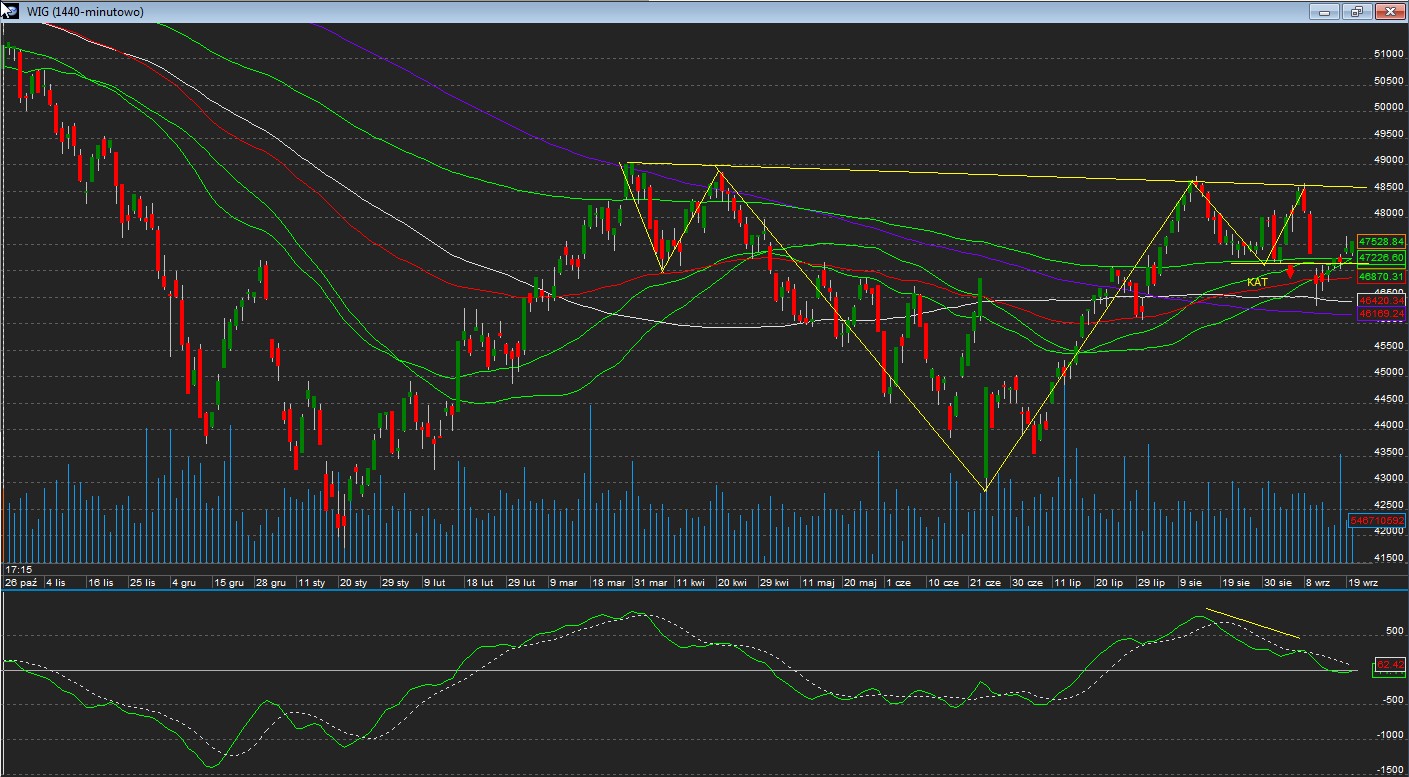This screenshot has height=777, width=1409.
Task: Click the "25 lis" date label
Action: coord(143,581)
